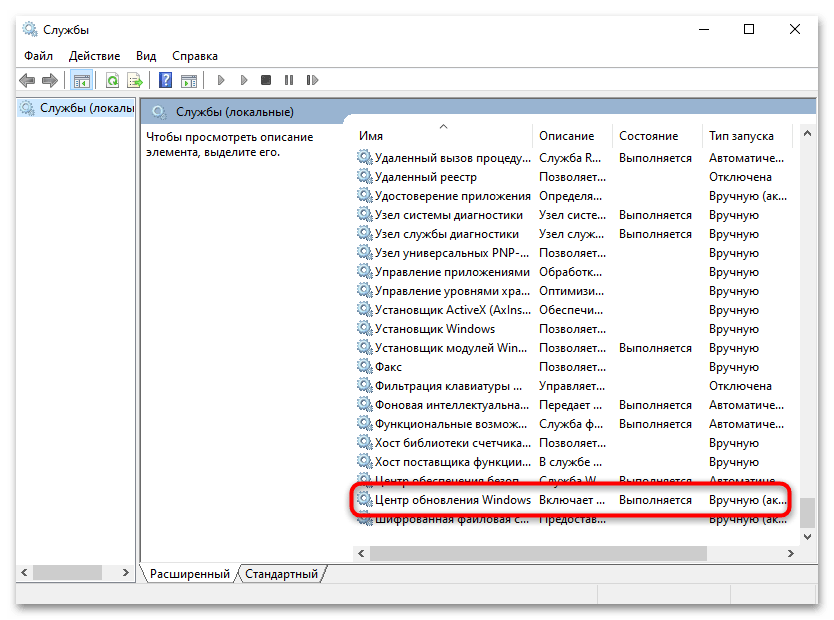Open the Вид menu
Image resolution: width=834 pixels, height=620 pixels.
pos(145,56)
